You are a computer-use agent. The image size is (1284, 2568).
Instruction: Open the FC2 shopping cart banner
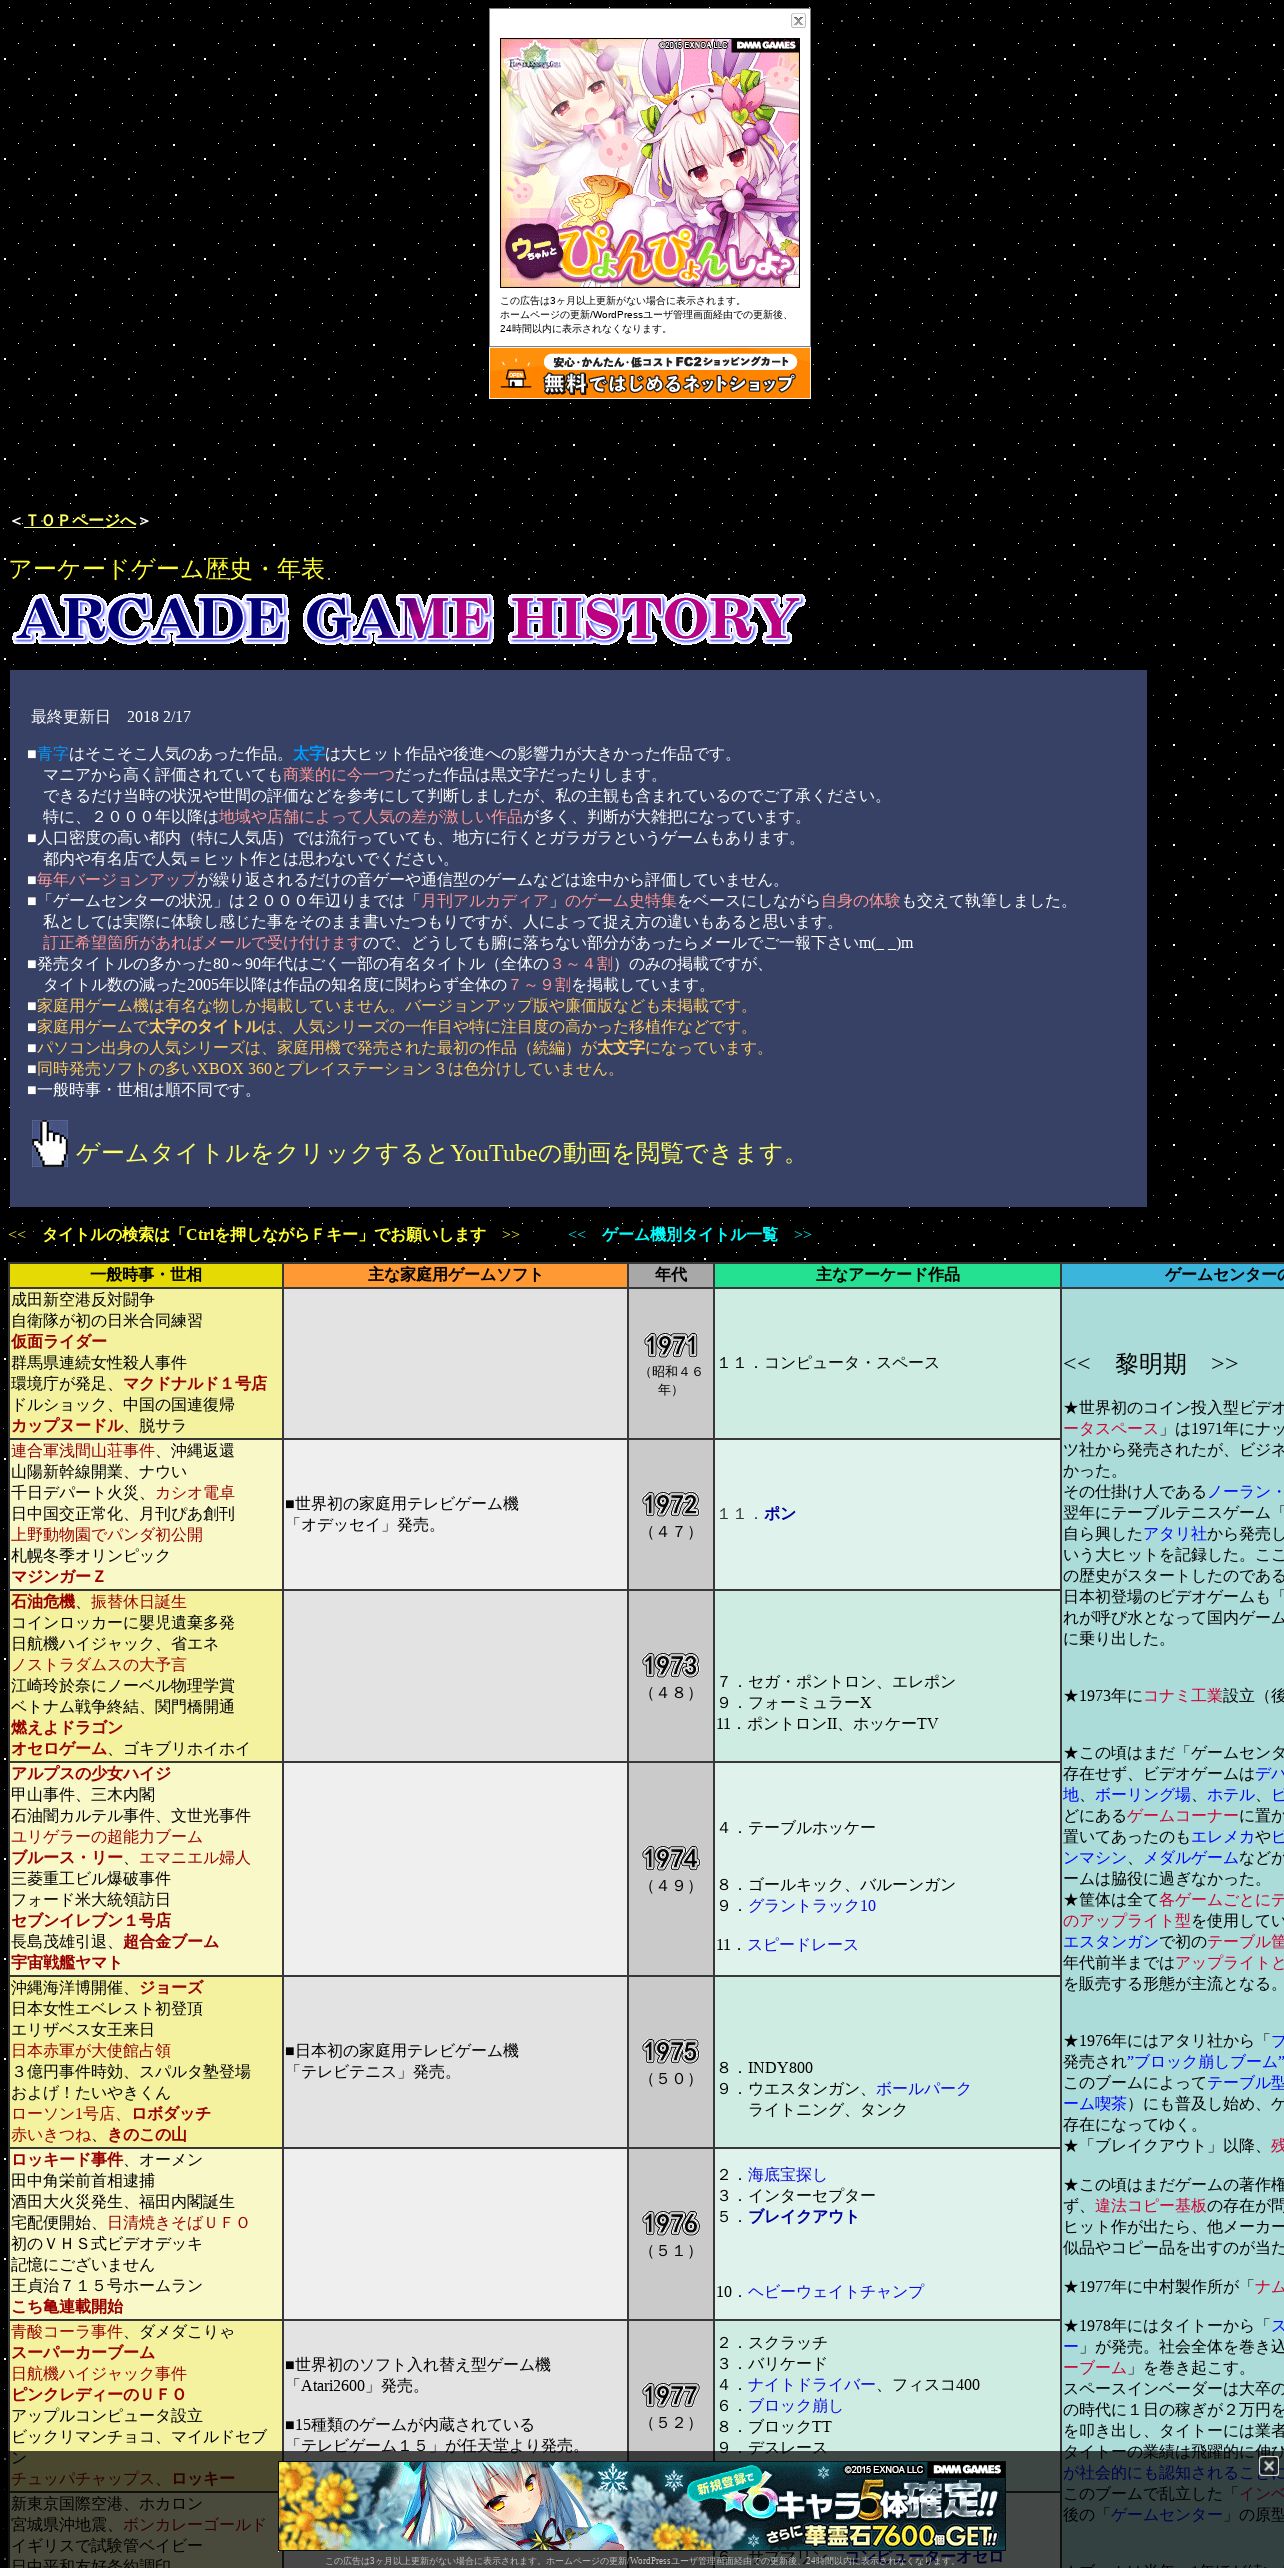tap(650, 373)
